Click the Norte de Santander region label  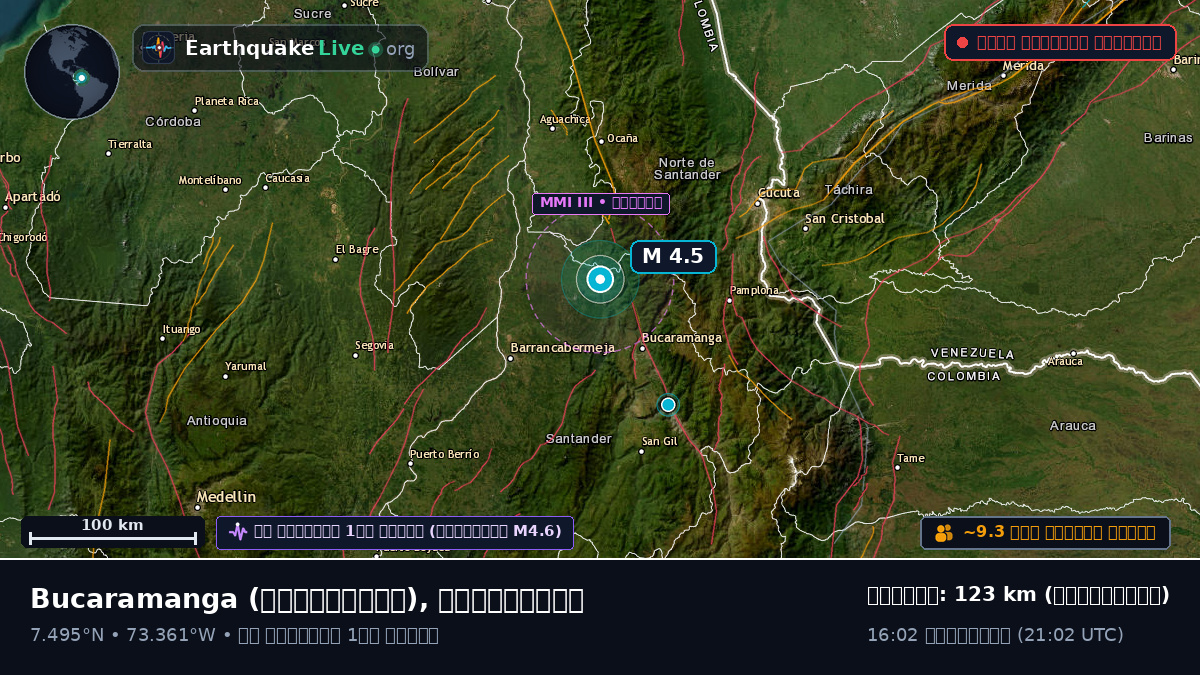689,168
